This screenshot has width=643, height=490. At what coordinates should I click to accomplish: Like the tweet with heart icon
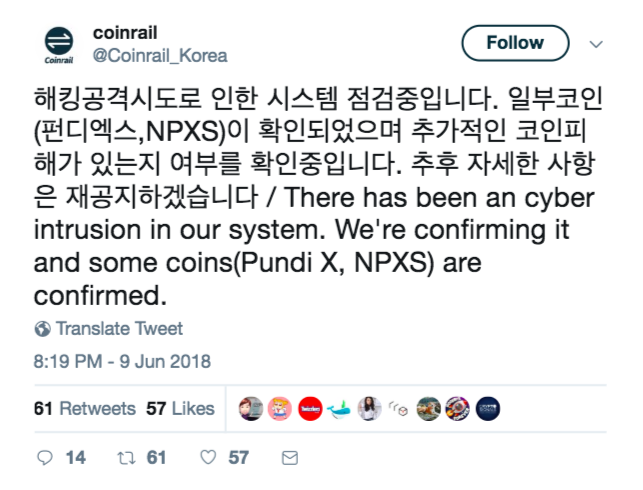(208, 457)
